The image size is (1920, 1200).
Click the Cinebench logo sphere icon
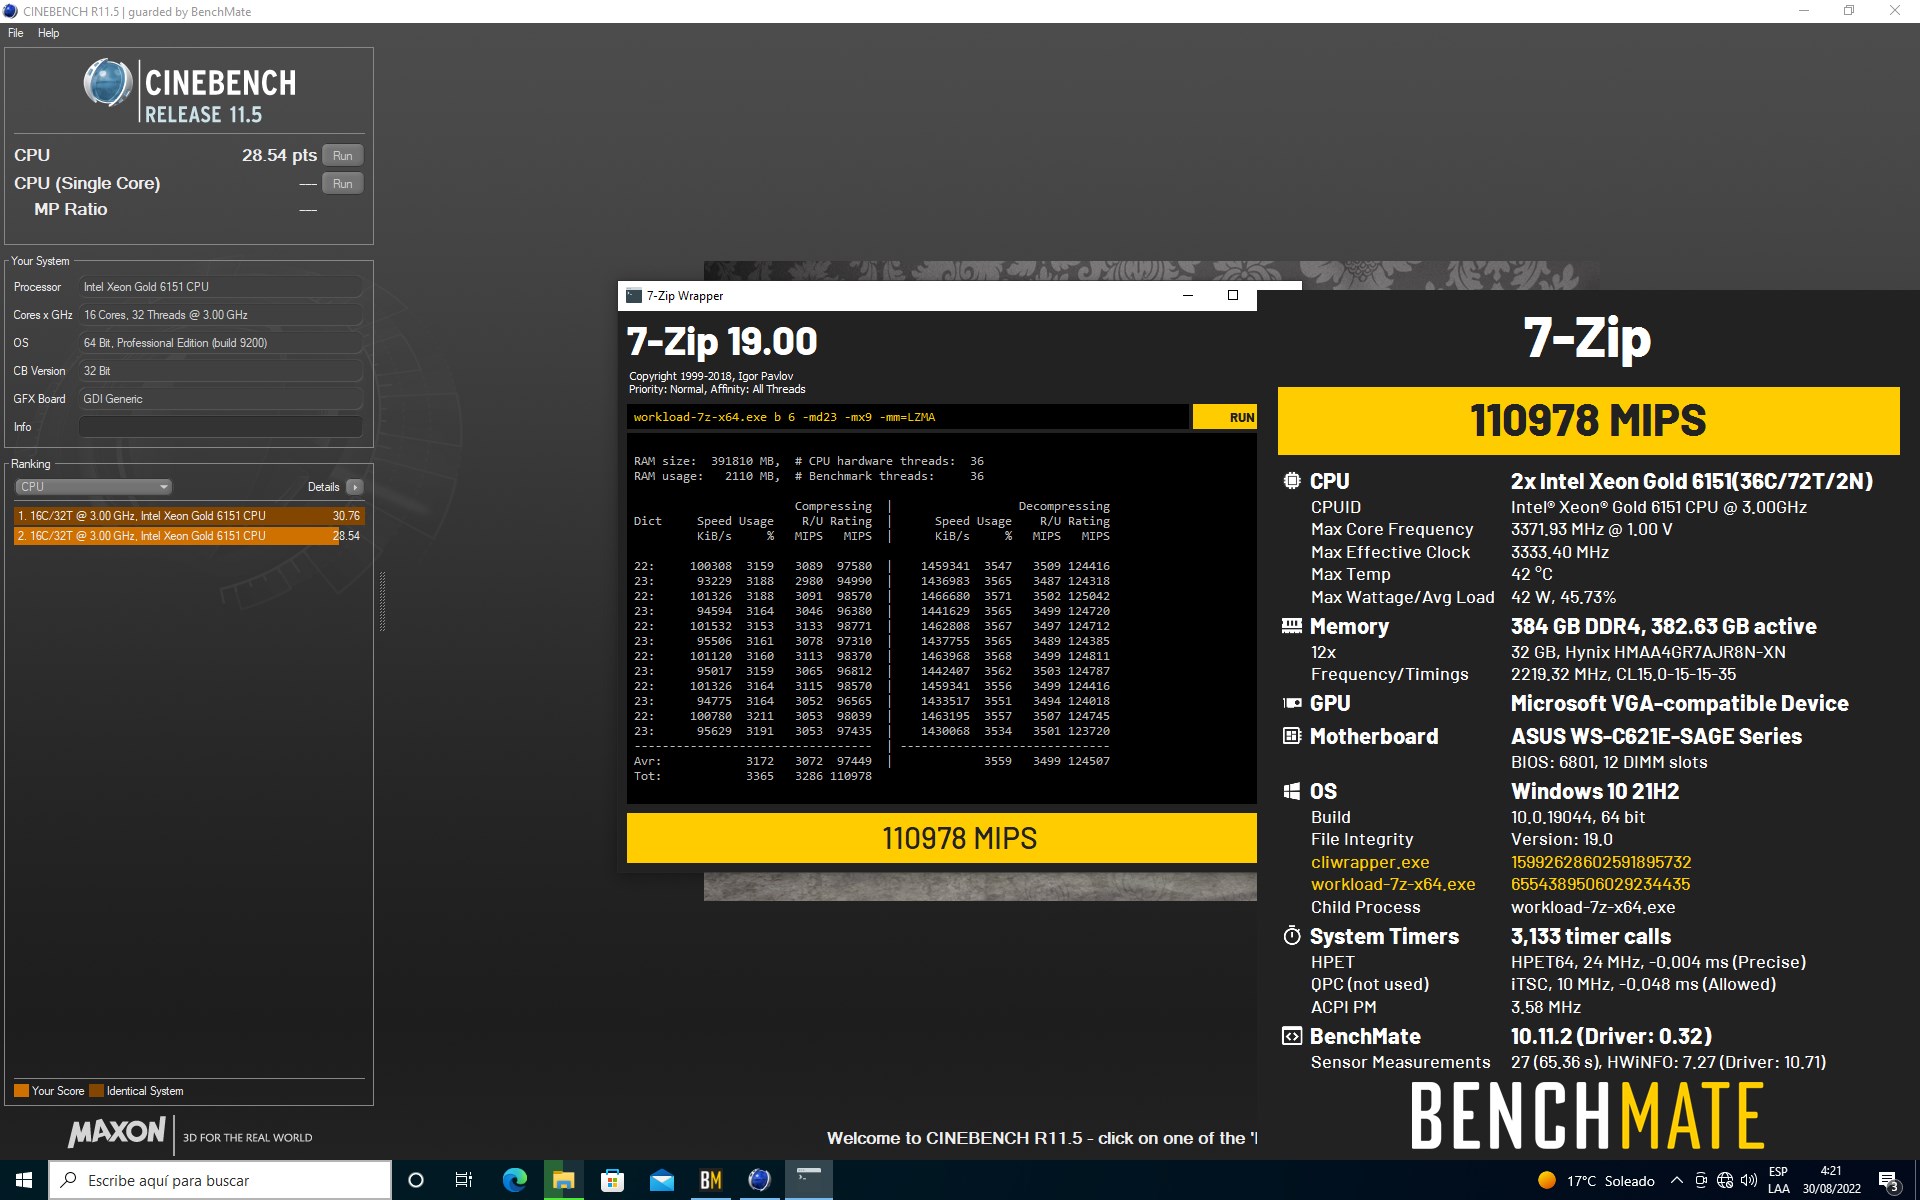tap(108, 82)
